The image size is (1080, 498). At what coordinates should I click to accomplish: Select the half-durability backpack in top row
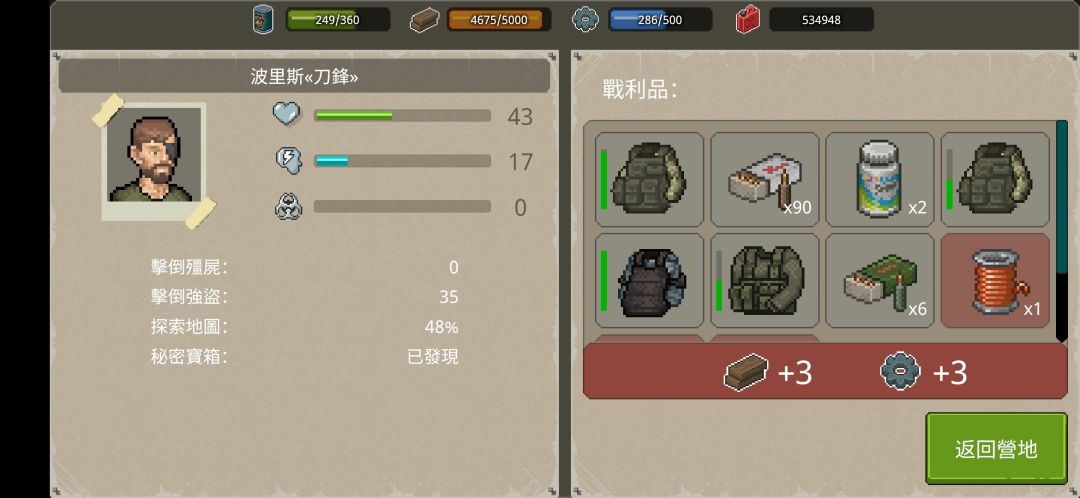point(995,180)
